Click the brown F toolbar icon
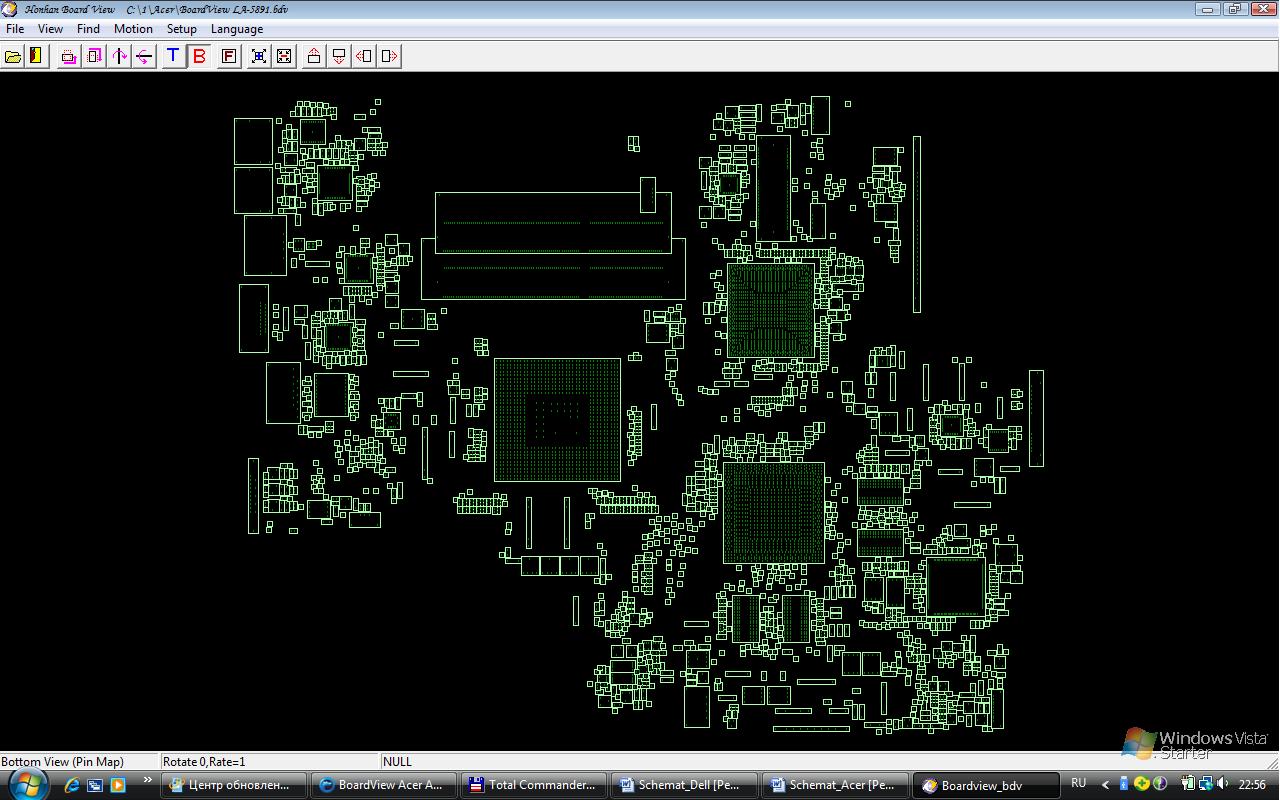Viewport: 1280px width, 800px height. [x=229, y=56]
